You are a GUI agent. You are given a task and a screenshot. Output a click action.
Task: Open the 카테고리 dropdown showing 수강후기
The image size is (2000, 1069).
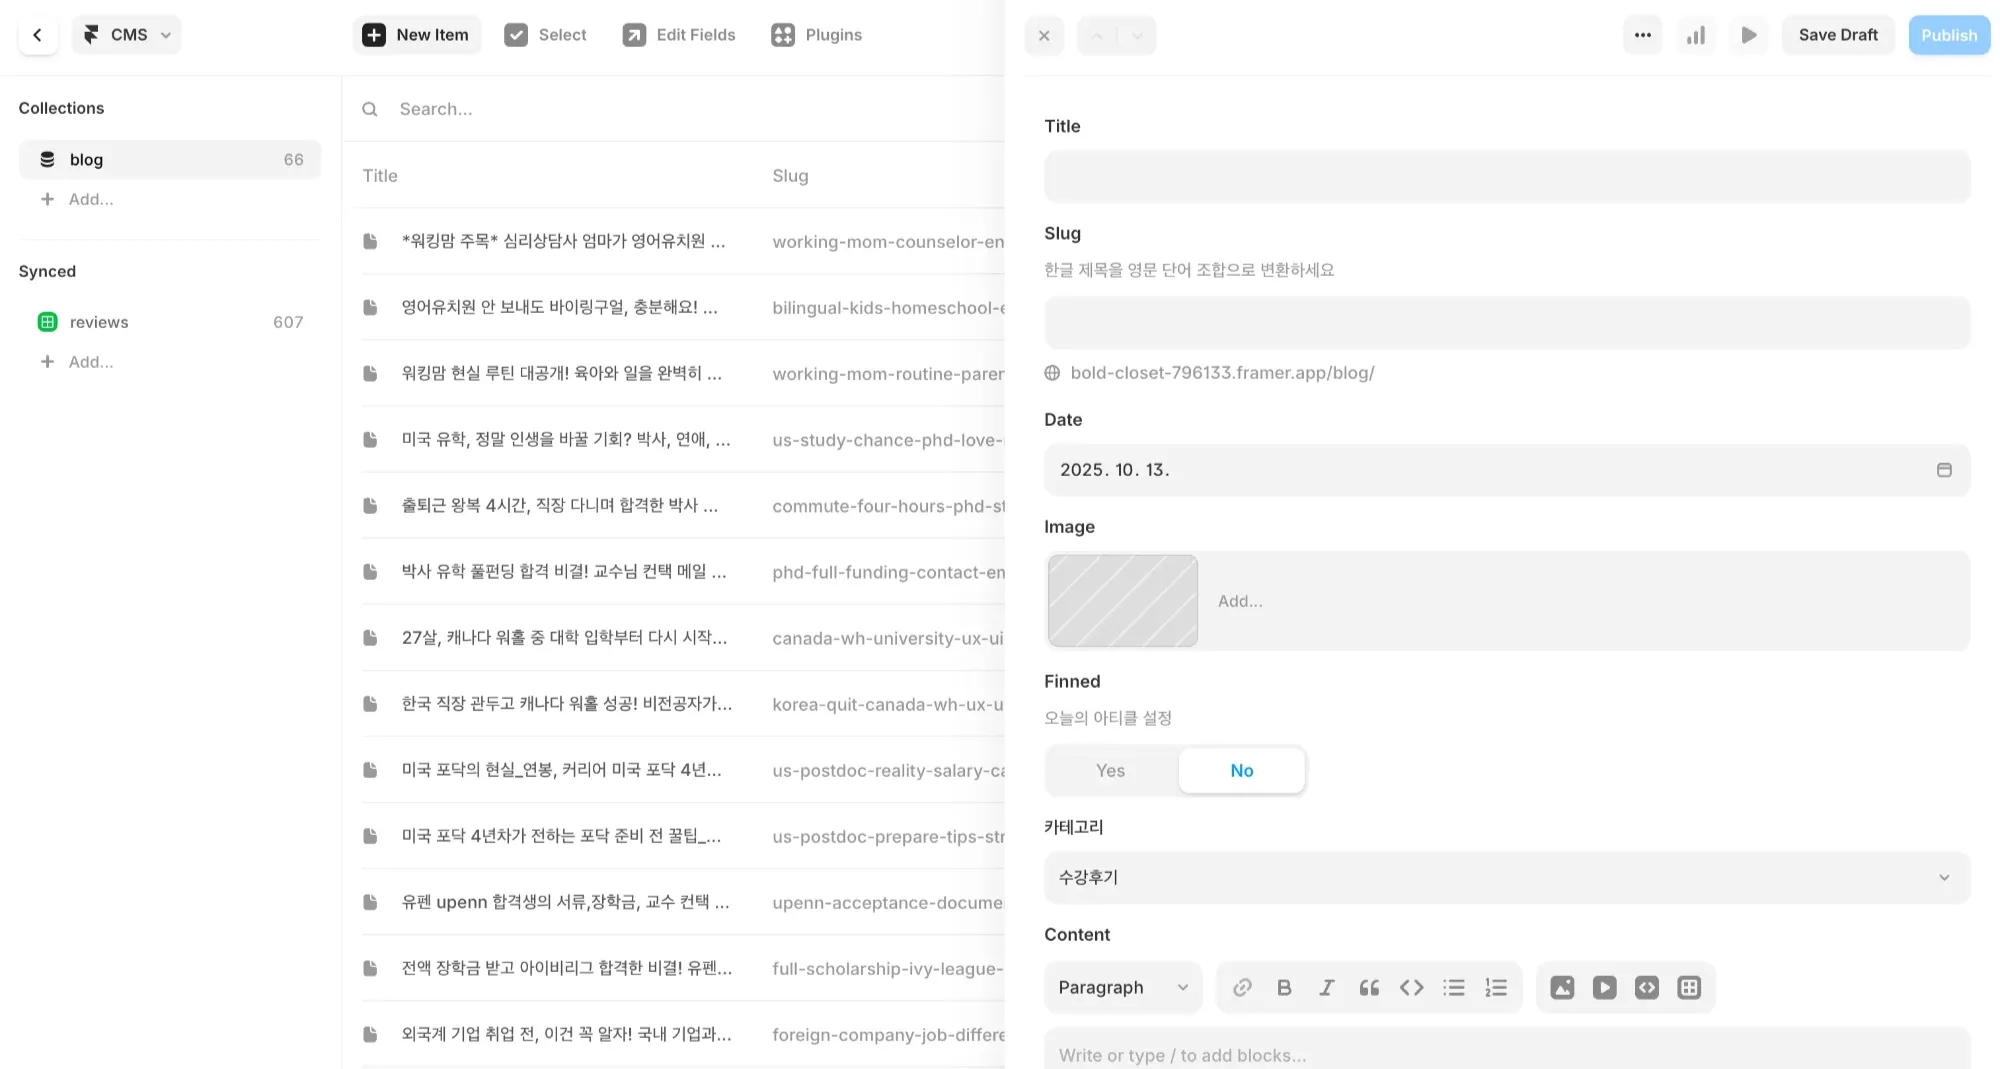(x=1505, y=877)
